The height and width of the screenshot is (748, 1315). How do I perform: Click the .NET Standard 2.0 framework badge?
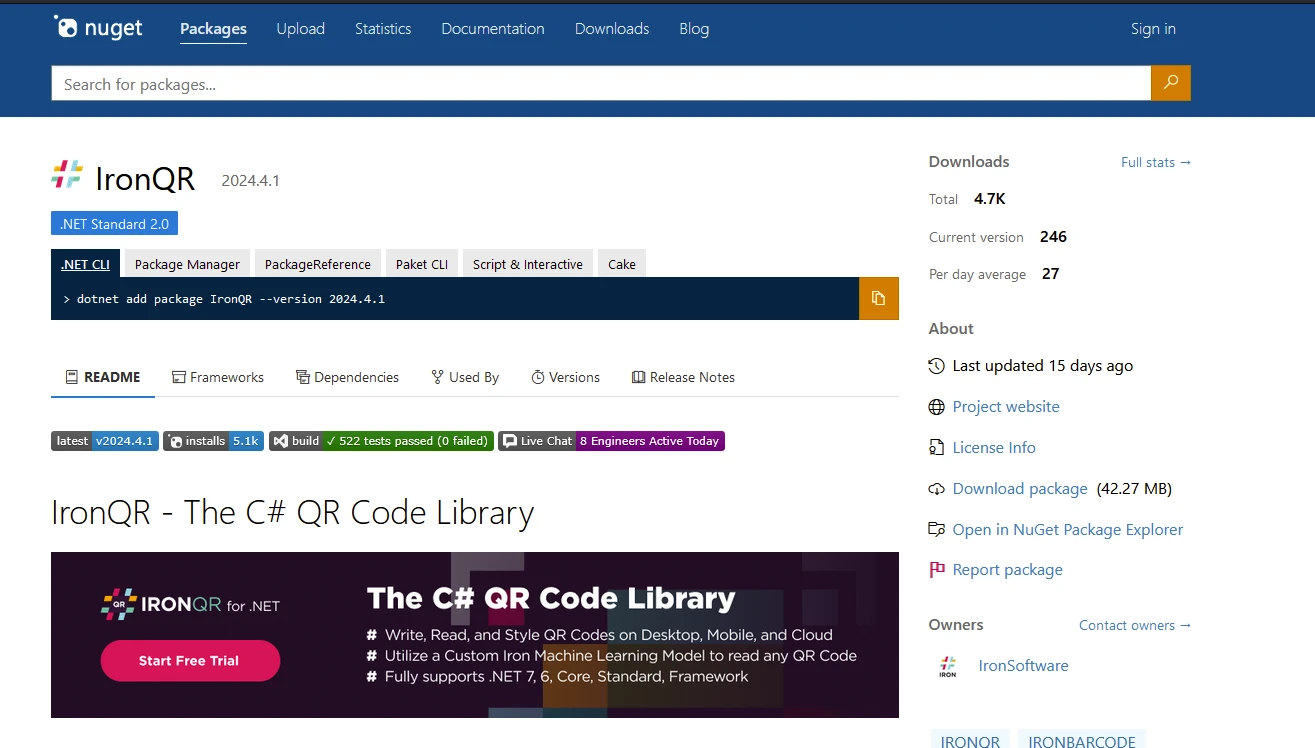click(114, 224)
